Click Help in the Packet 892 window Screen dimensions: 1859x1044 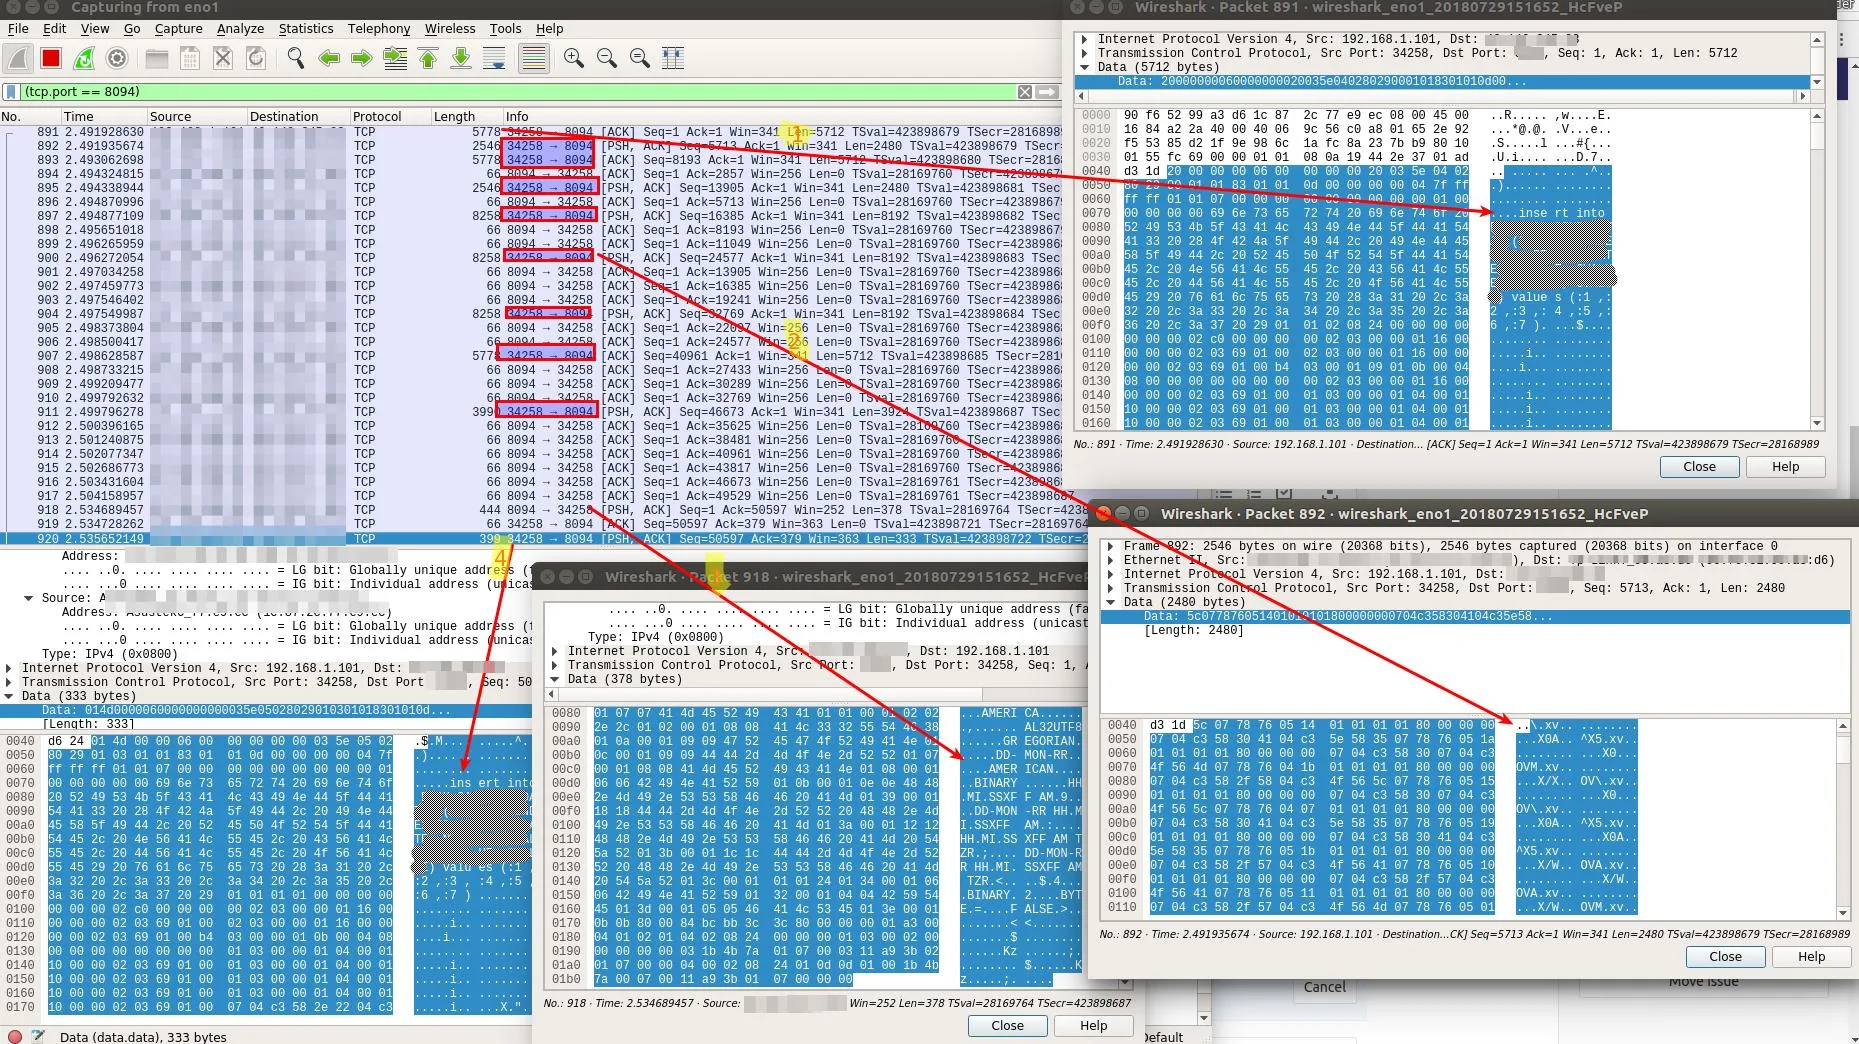pyautogui.click(x=1811, y=957)
